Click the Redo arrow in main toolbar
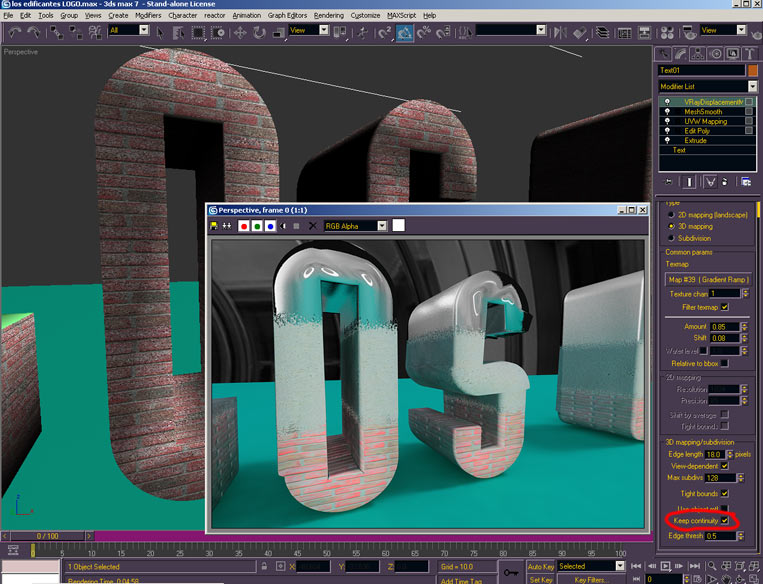Image resolution: width=763 pixels, height=584 pixels. tap(33, 33)
